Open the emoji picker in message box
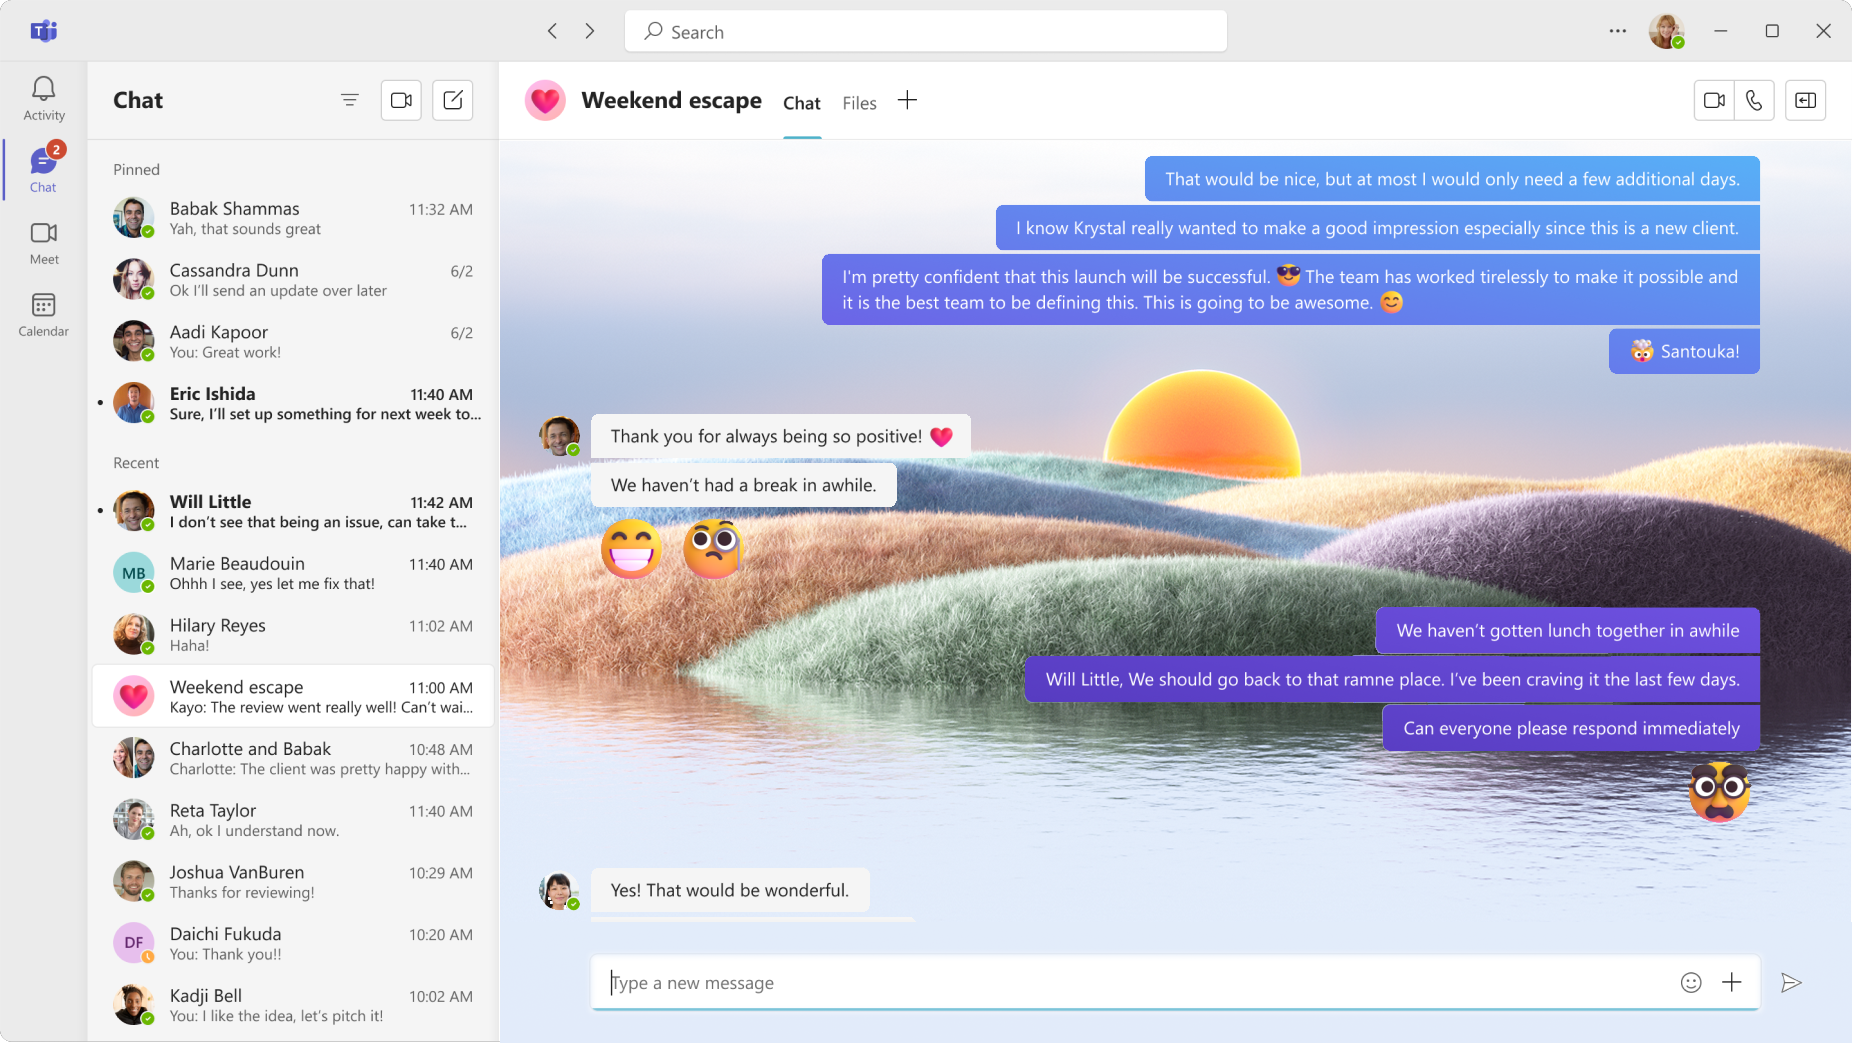 1691,983
